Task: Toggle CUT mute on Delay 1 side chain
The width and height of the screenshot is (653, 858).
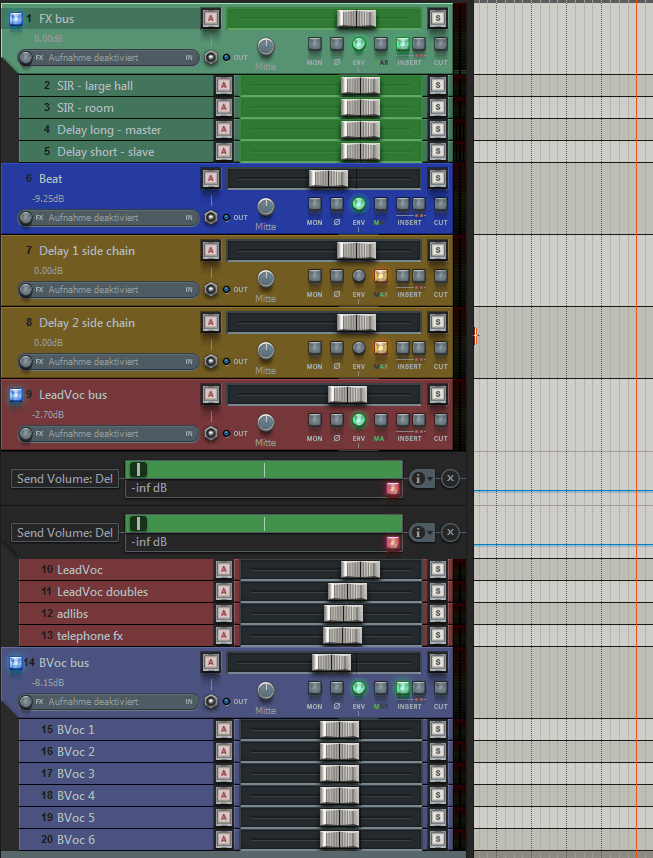Action: (x=441, y=276)
